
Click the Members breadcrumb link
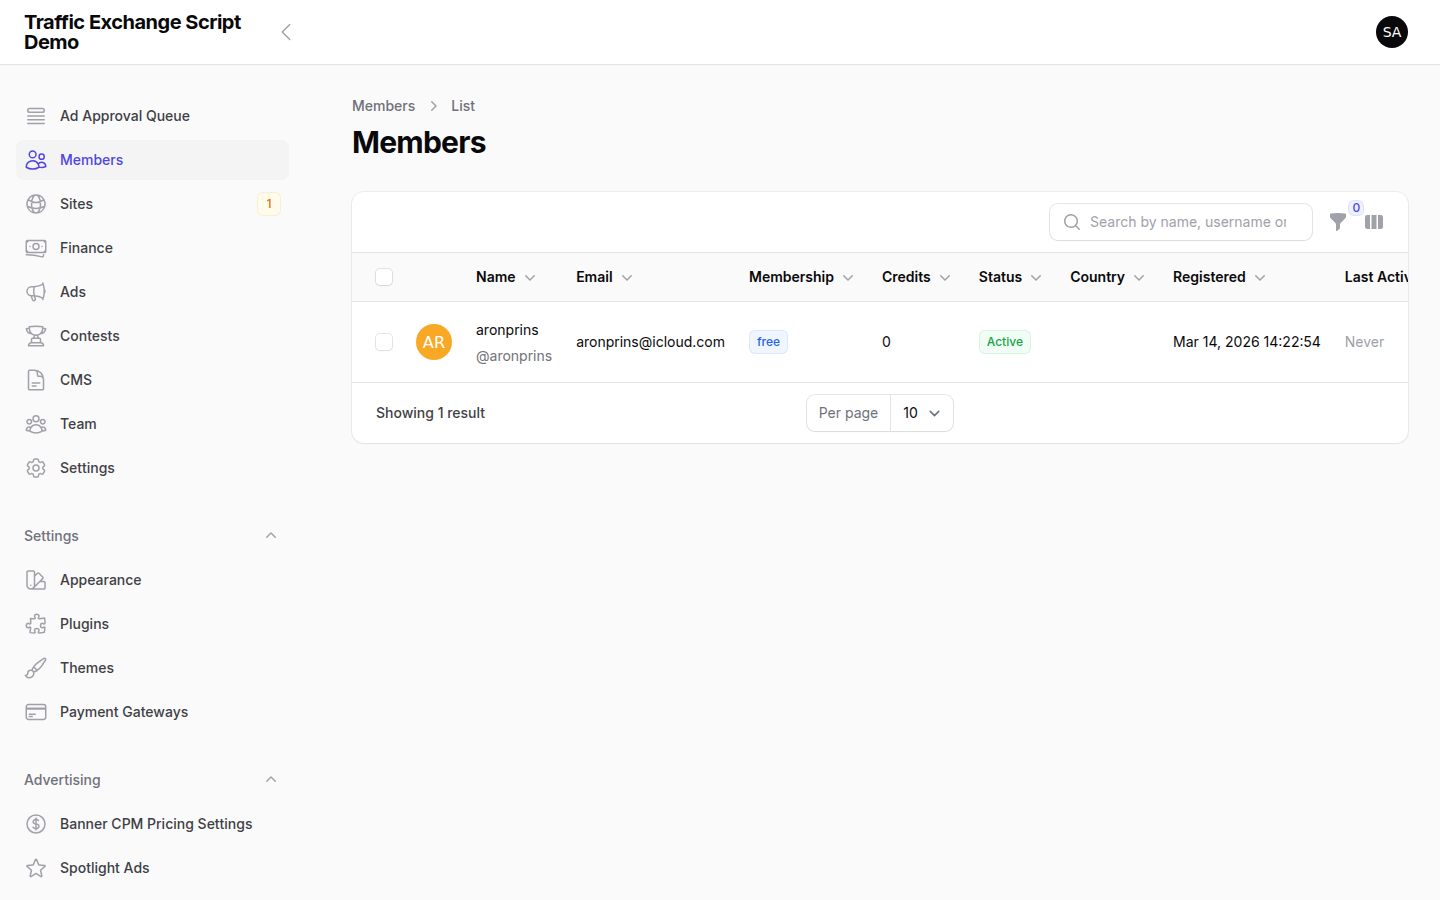click(383, 105)
